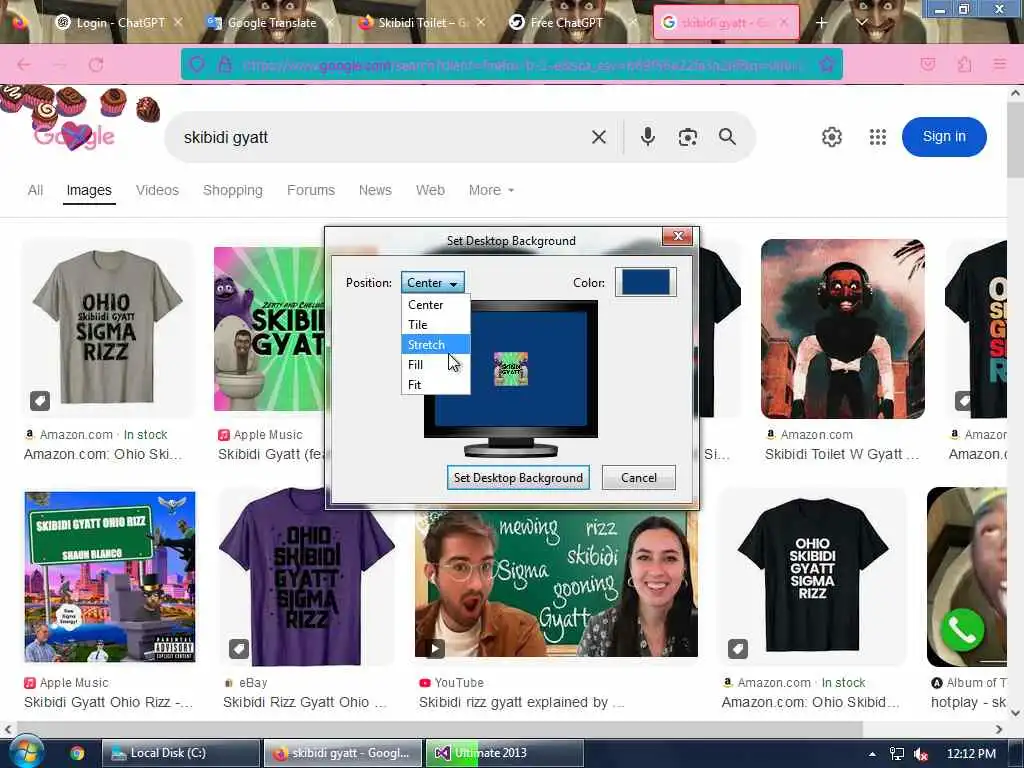The image size is (1024, 768).
Task: Open the Amazon.com: Ohio Ski... result link
Action: tap(103, 454)
